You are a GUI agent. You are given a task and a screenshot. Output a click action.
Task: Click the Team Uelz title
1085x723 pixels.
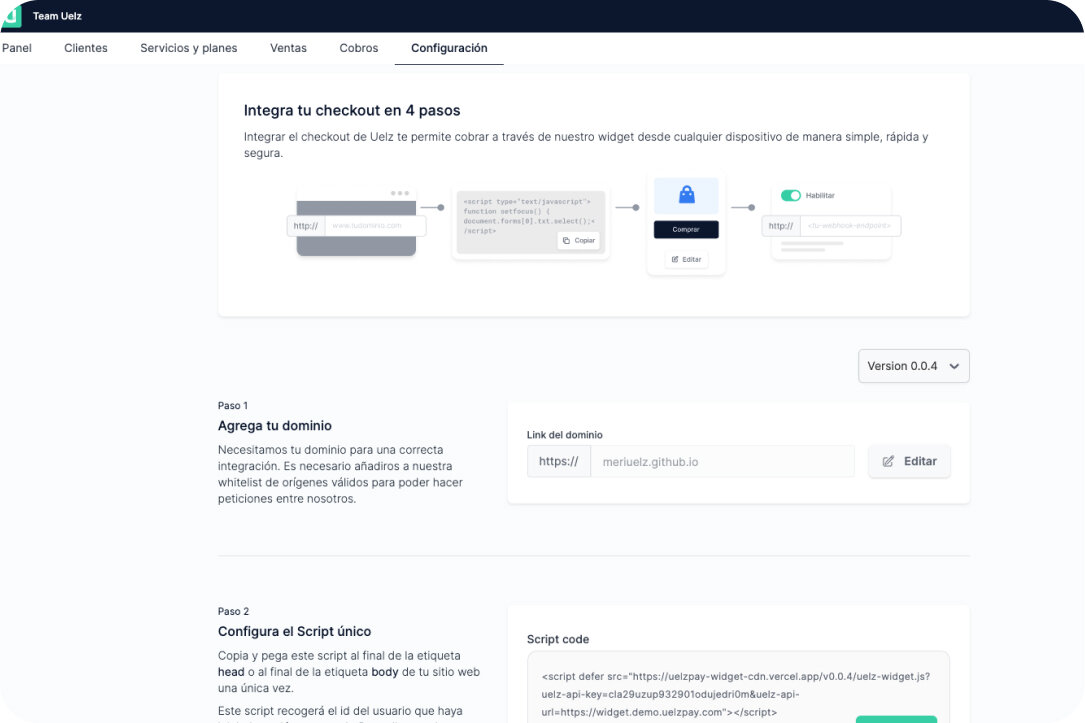click(57, 16)
